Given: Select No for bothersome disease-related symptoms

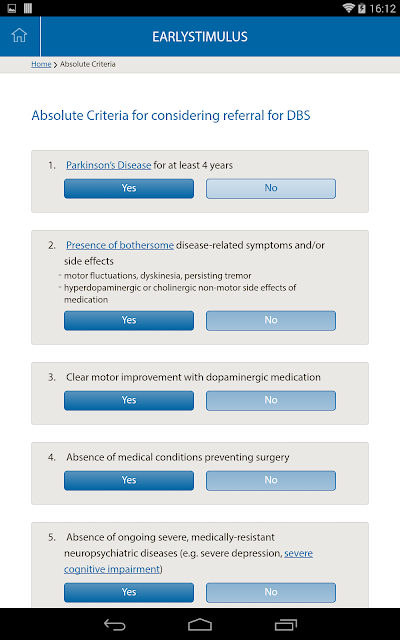Looking at the screenshot, I should click(271, 320).
